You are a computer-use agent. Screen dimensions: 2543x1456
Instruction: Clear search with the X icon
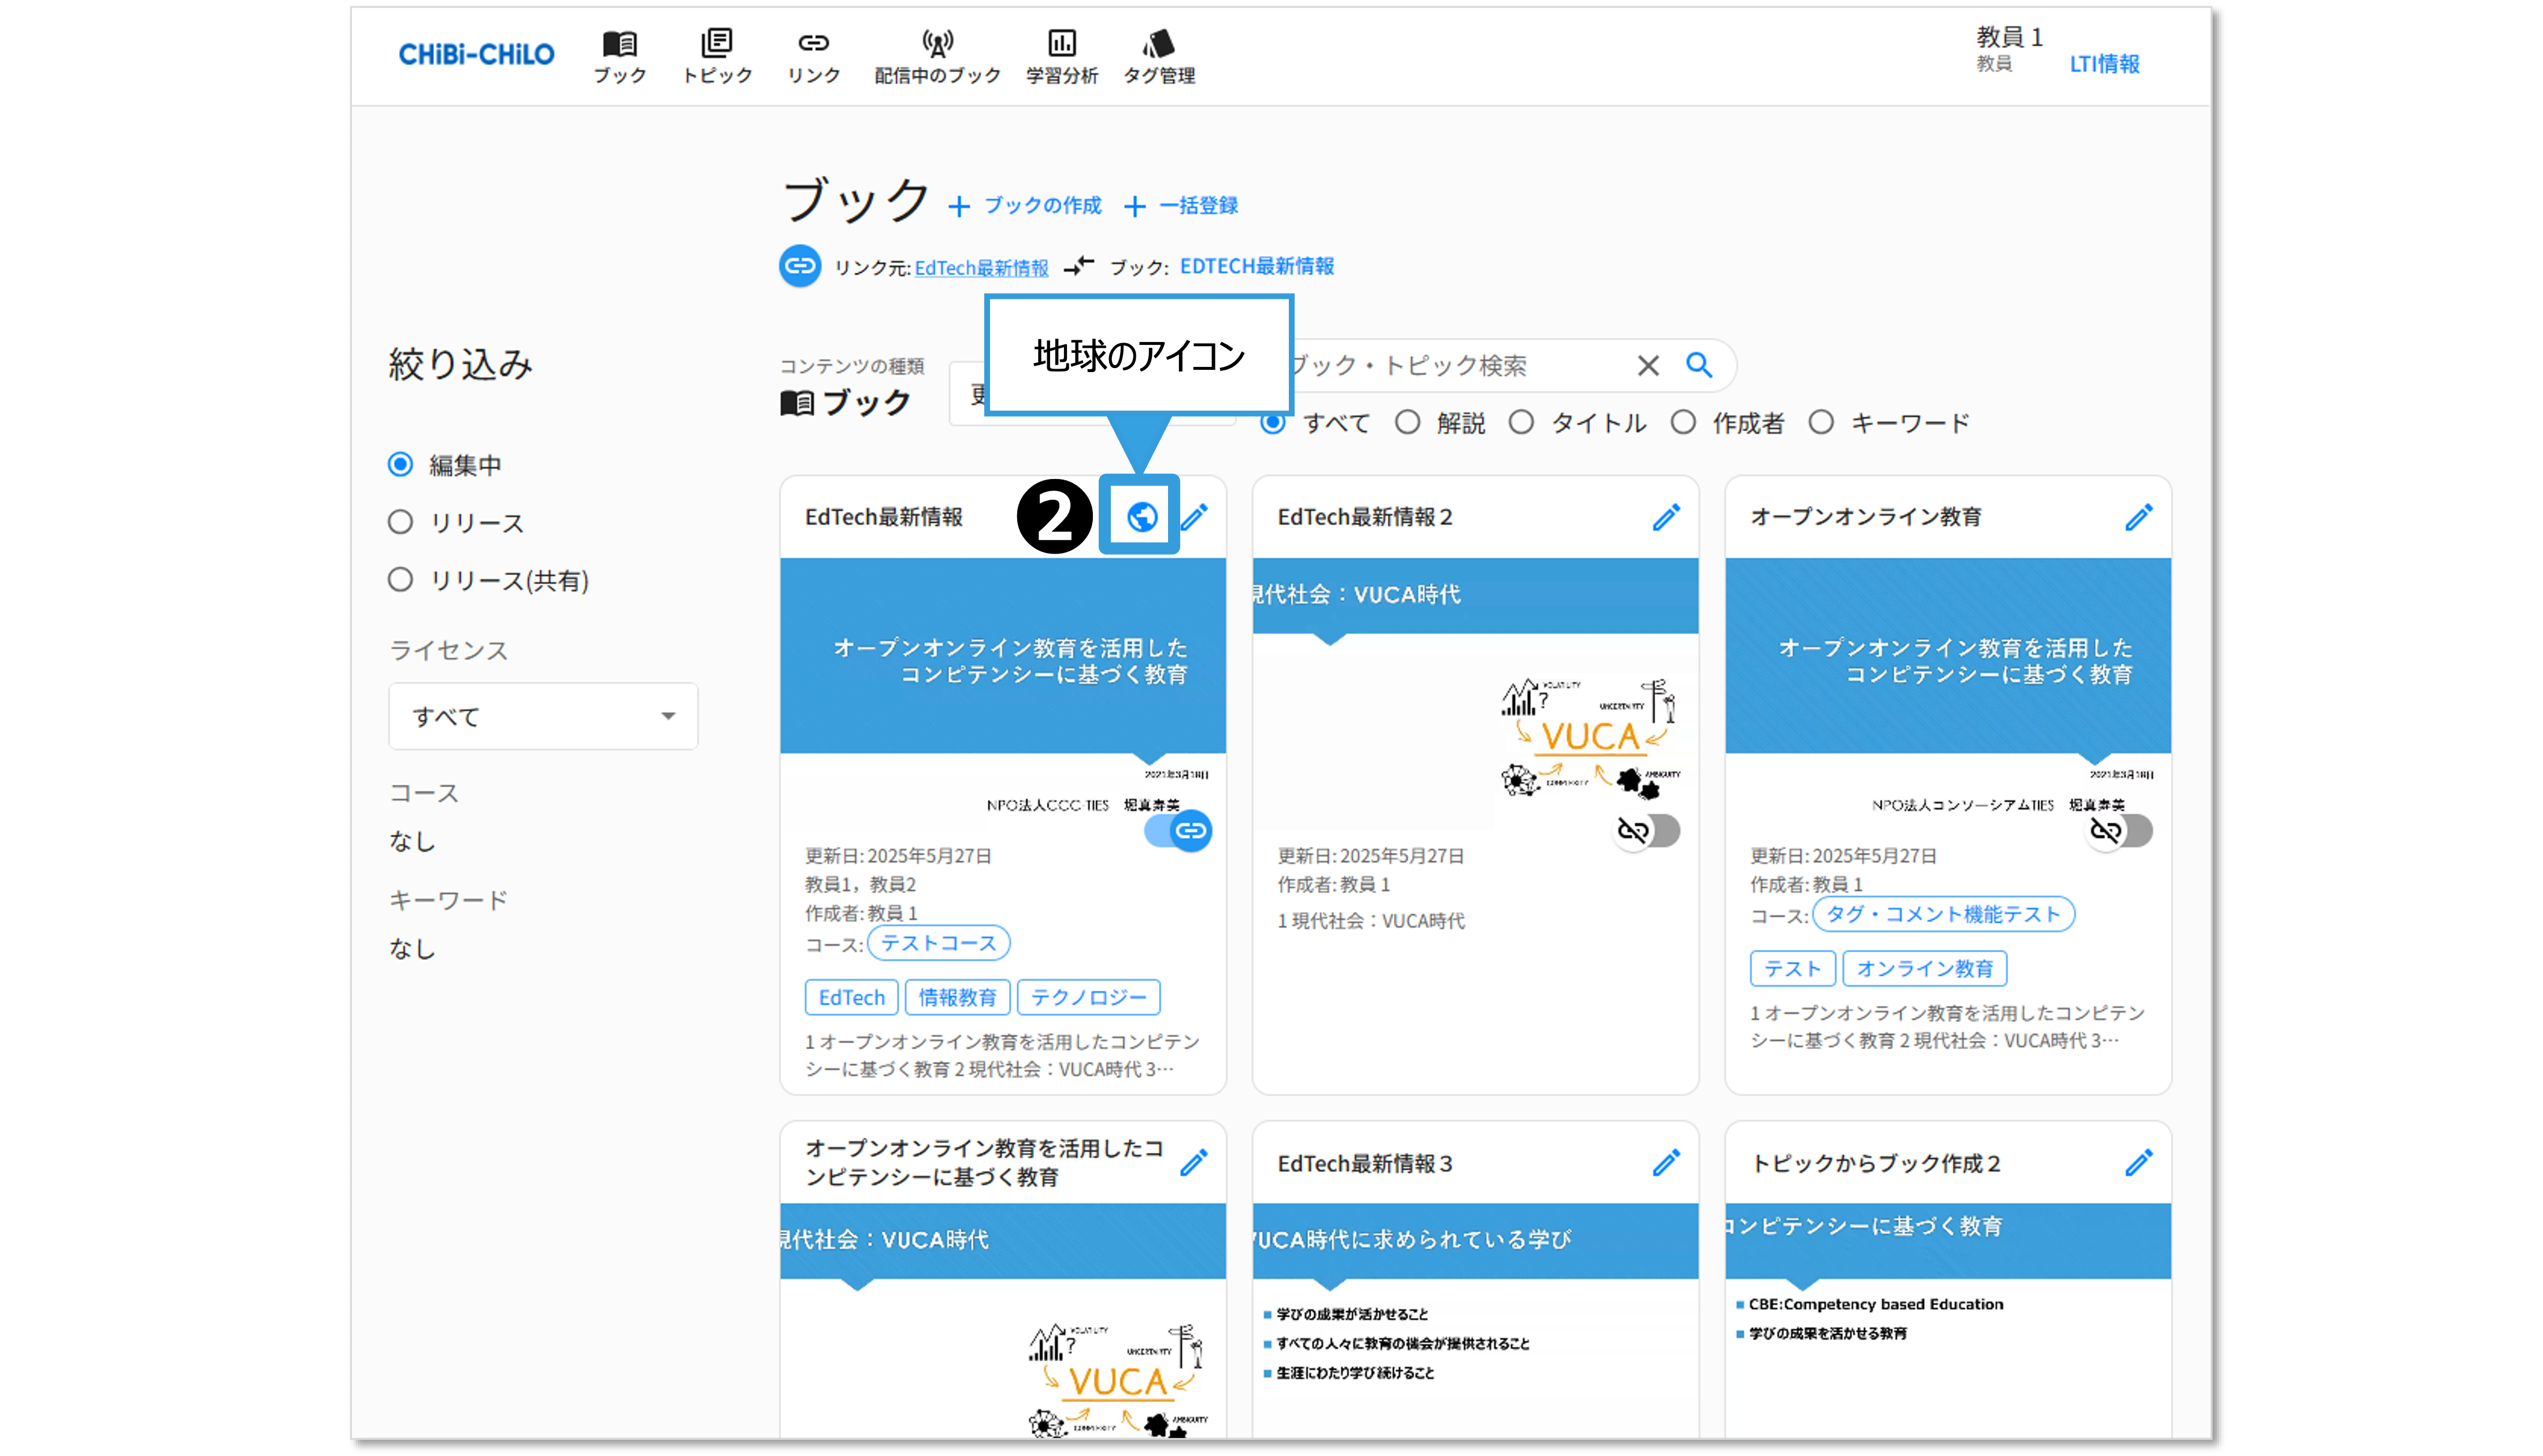tap(1648, 366)
